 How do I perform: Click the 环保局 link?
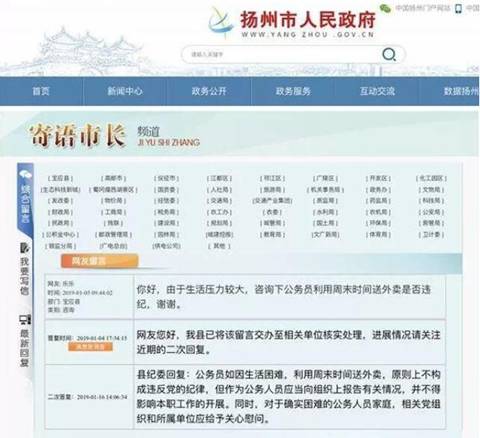coord(378,223)
